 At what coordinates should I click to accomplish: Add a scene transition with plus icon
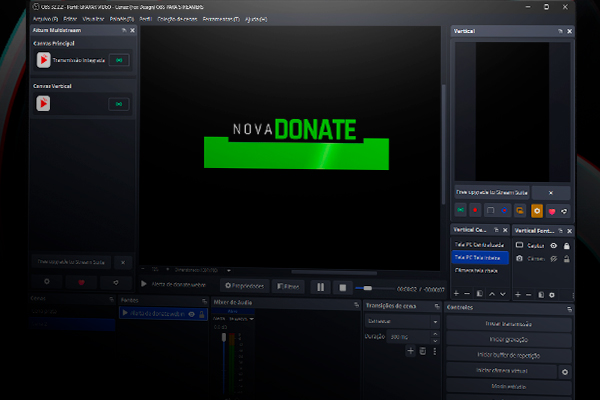click(411, 351)
